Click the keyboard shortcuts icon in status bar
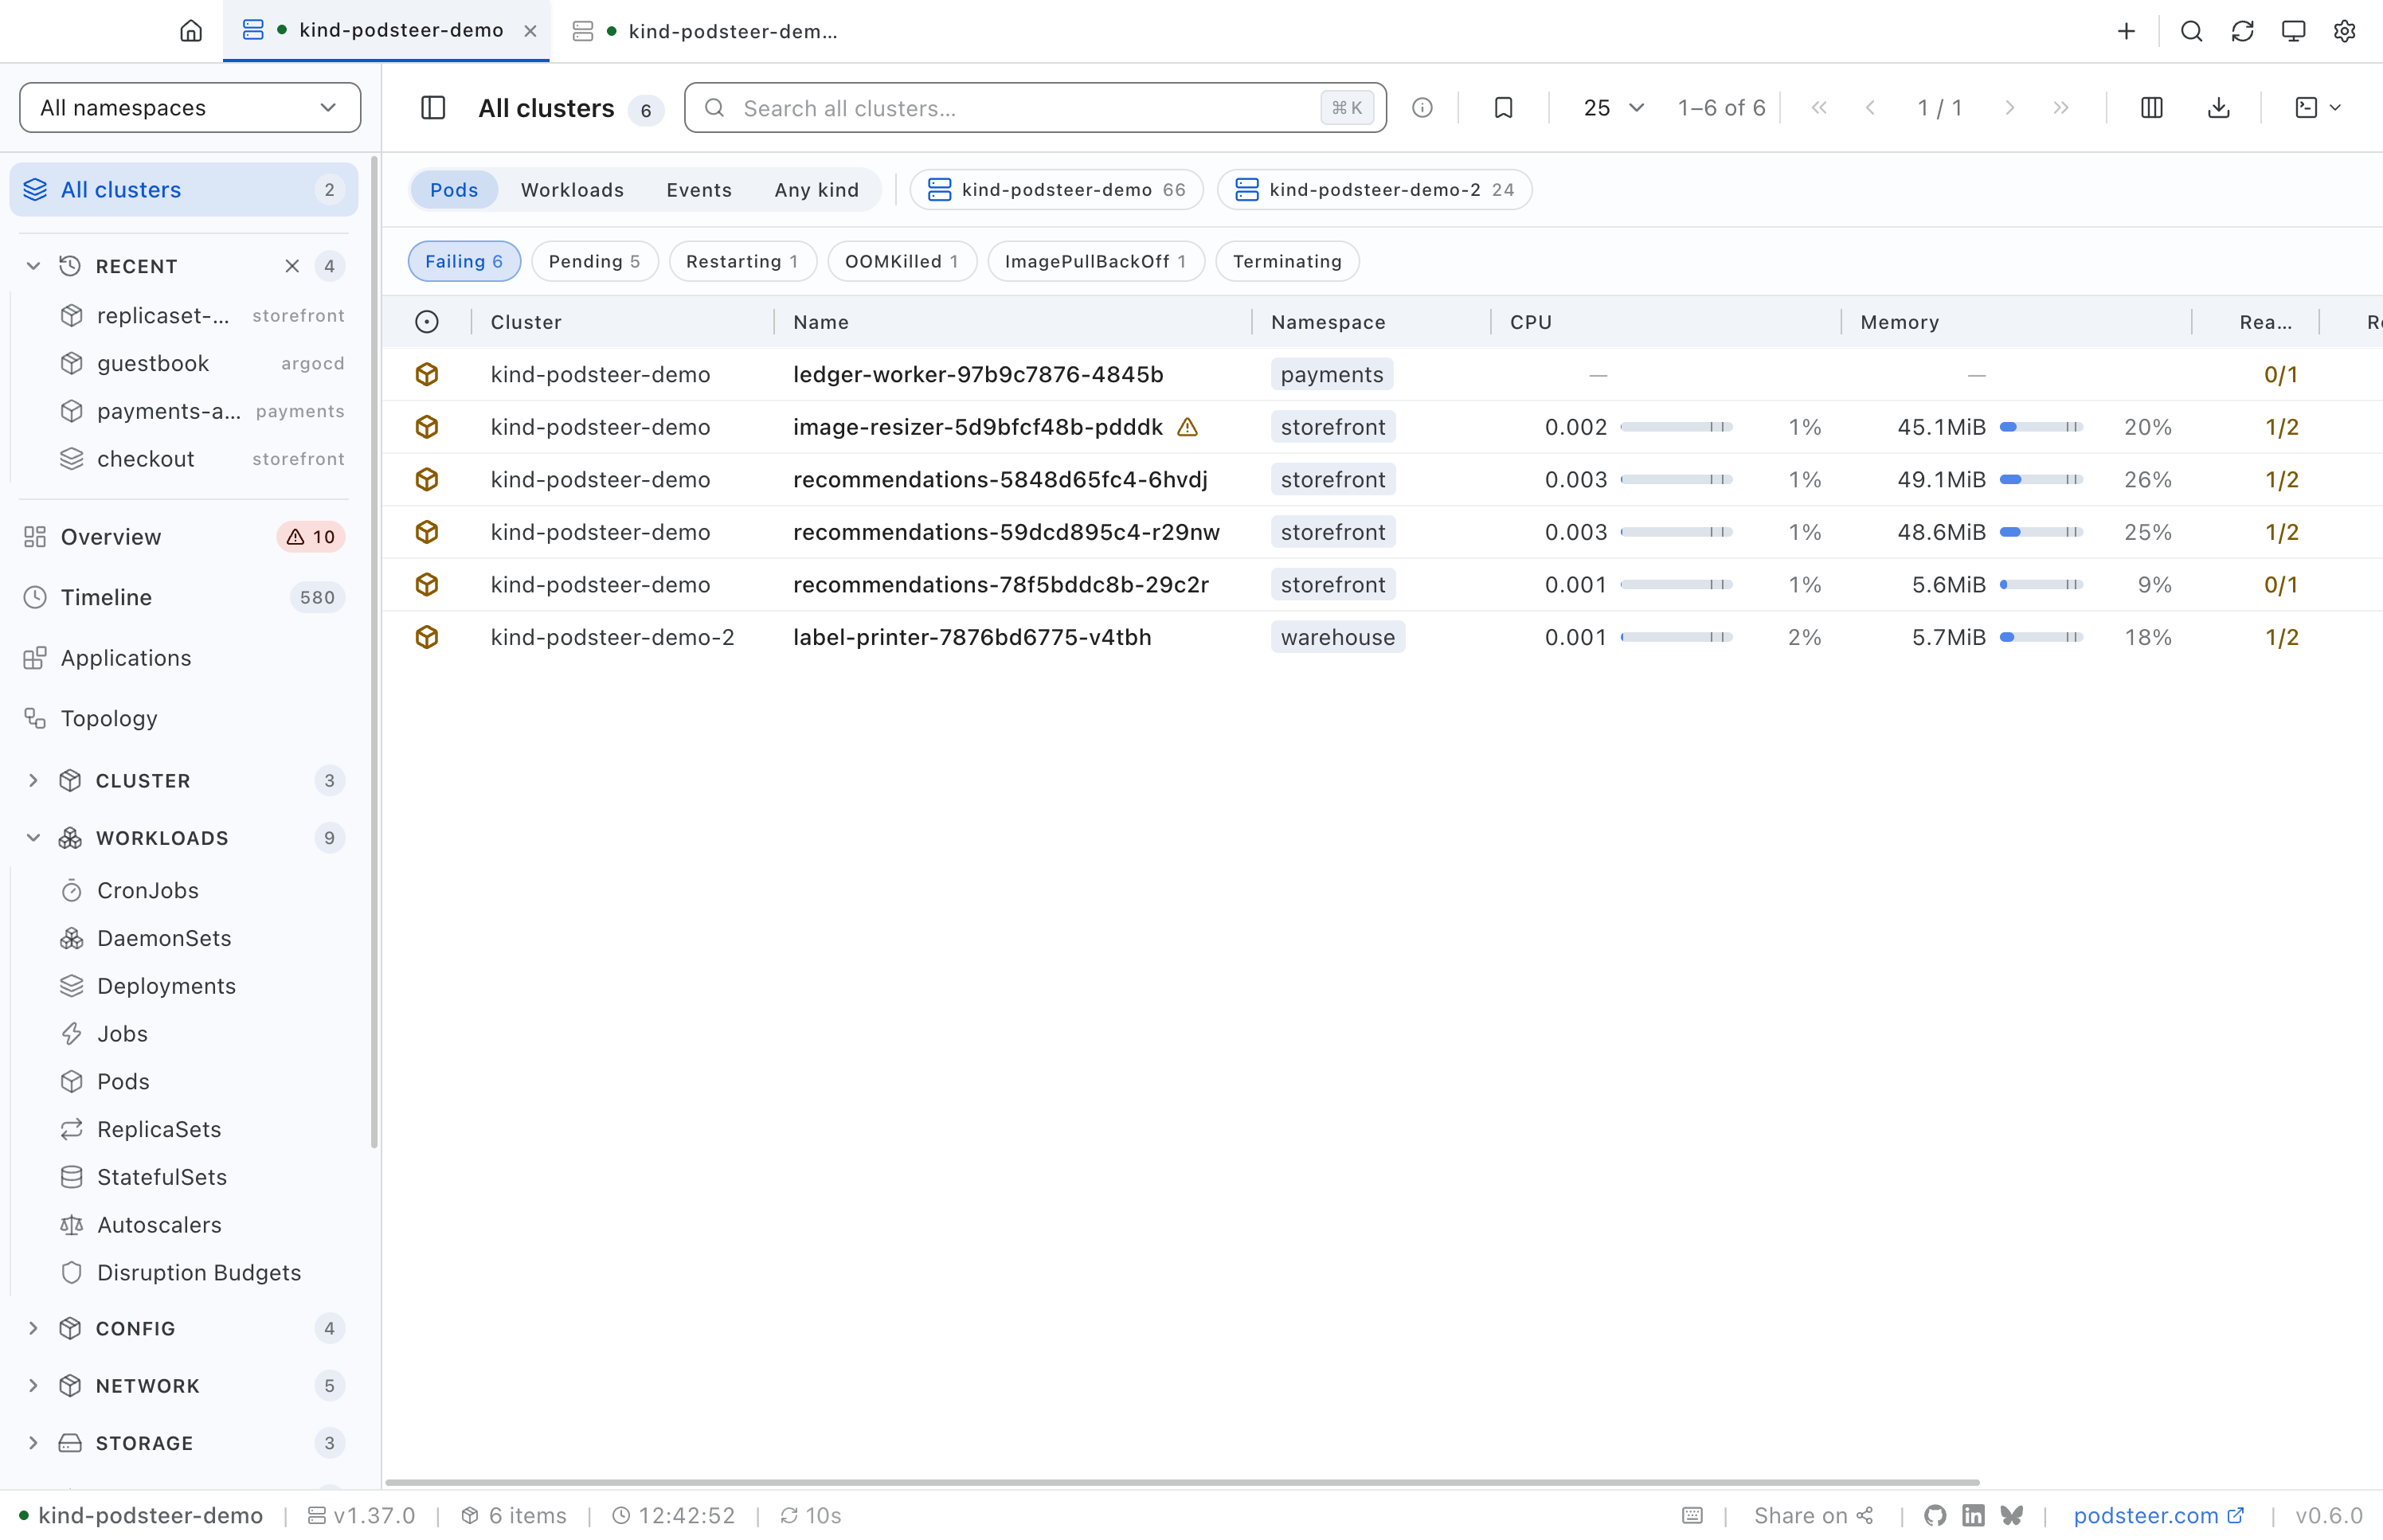 [x=1692, y=1515]
